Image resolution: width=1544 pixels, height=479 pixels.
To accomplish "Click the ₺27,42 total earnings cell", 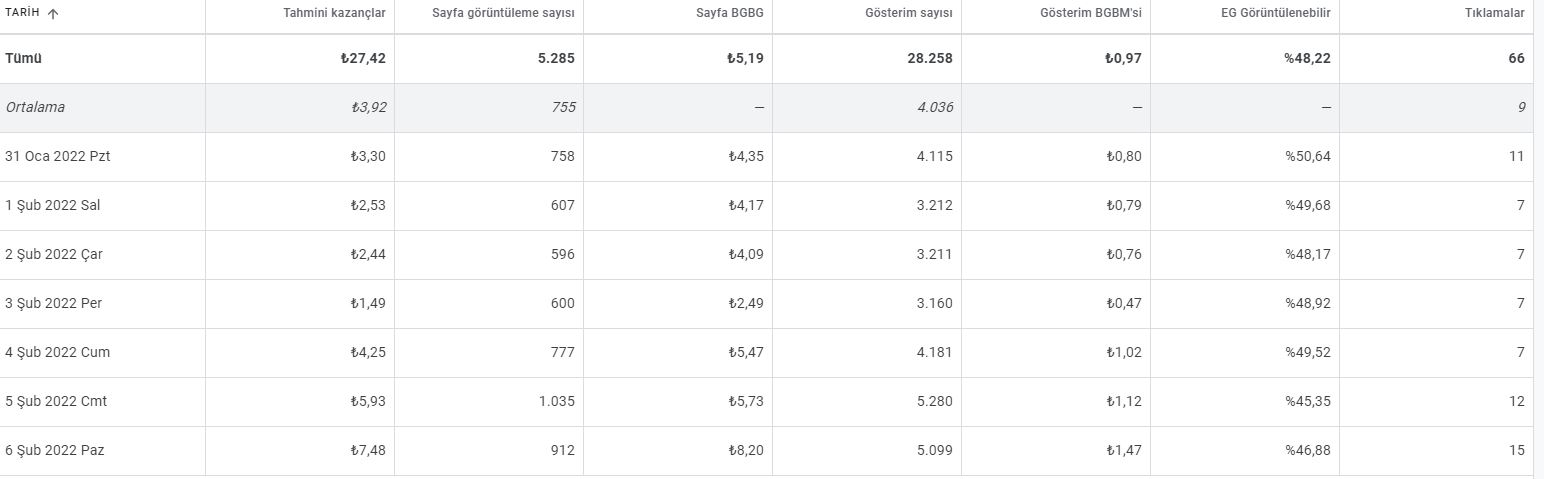I will [x=363, y=59].
